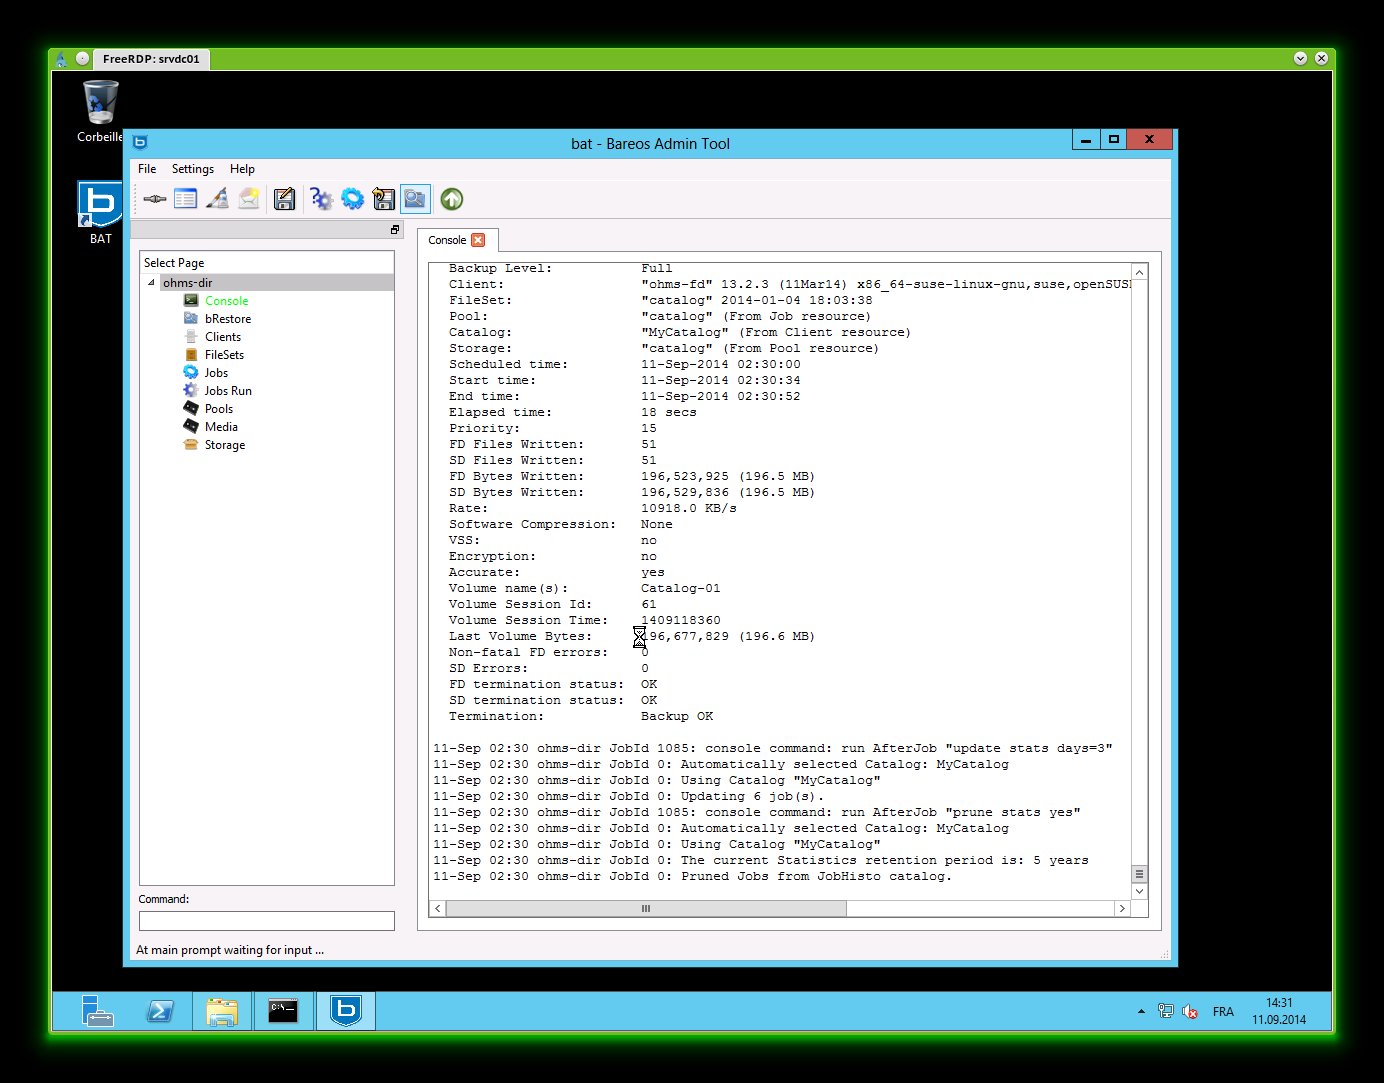
Task: Click the paintbrush icon in toolbar
Action: (x=217, y=199)
